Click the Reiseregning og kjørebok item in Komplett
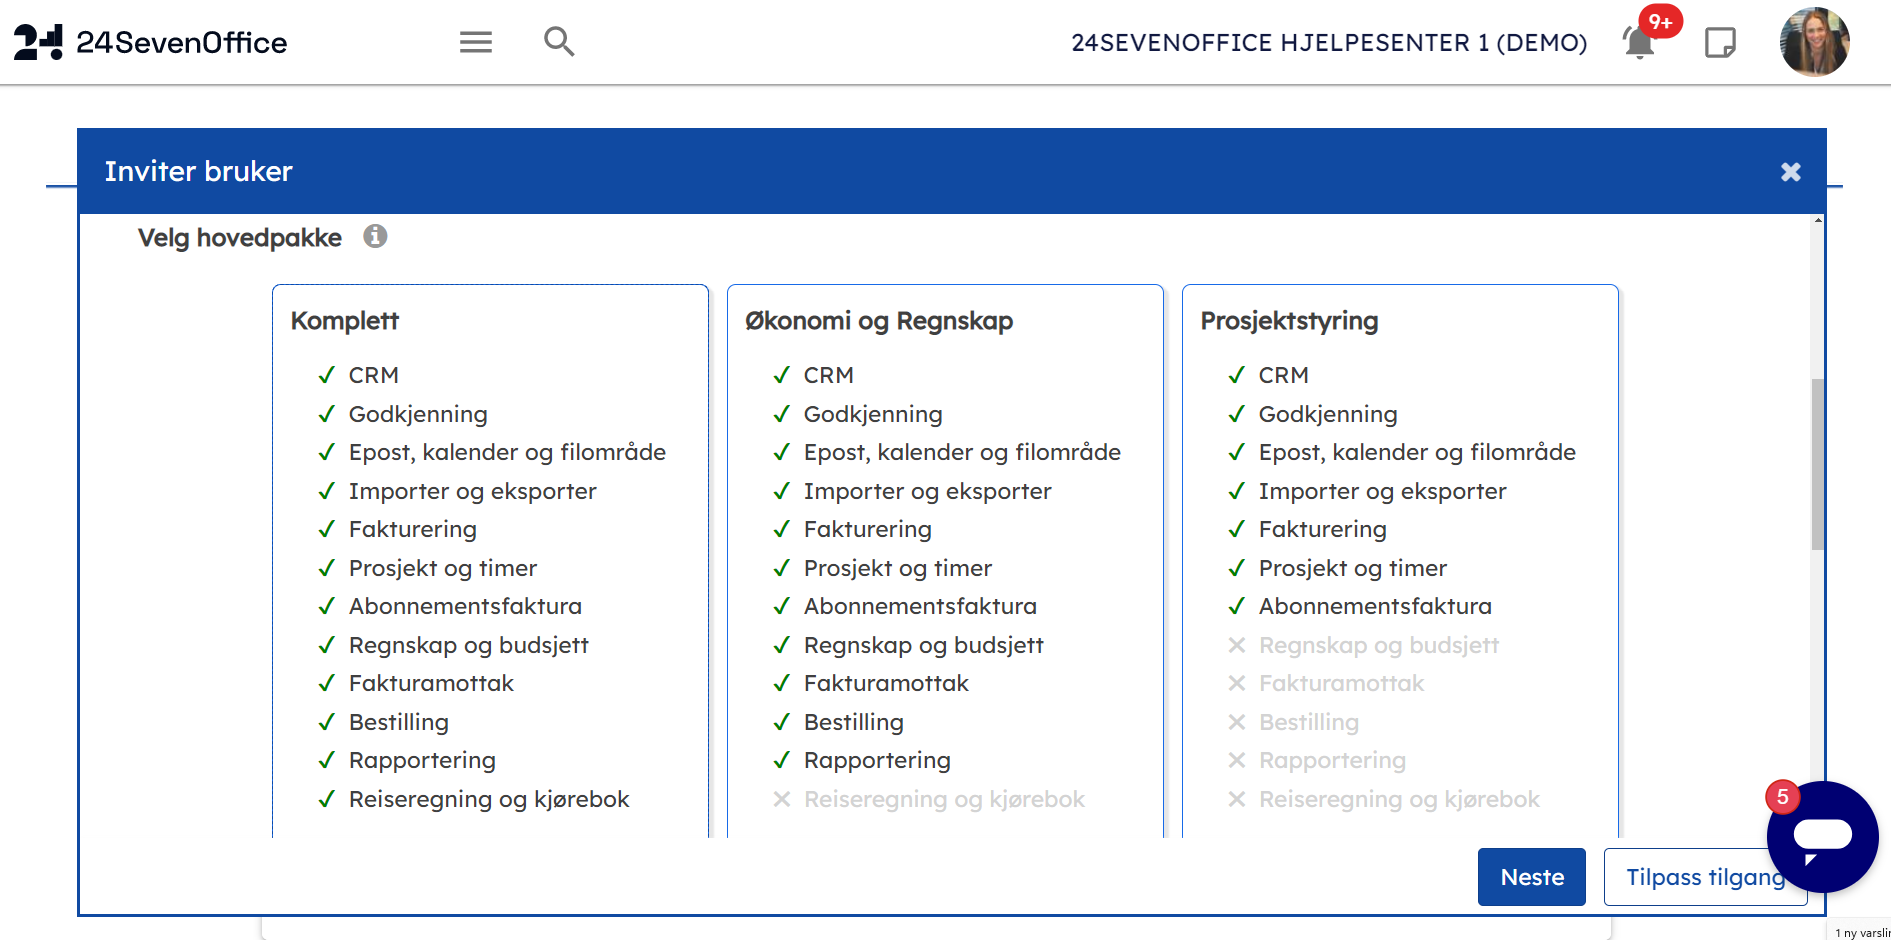This screenshot has width=1891, height=940. (488, 799)
